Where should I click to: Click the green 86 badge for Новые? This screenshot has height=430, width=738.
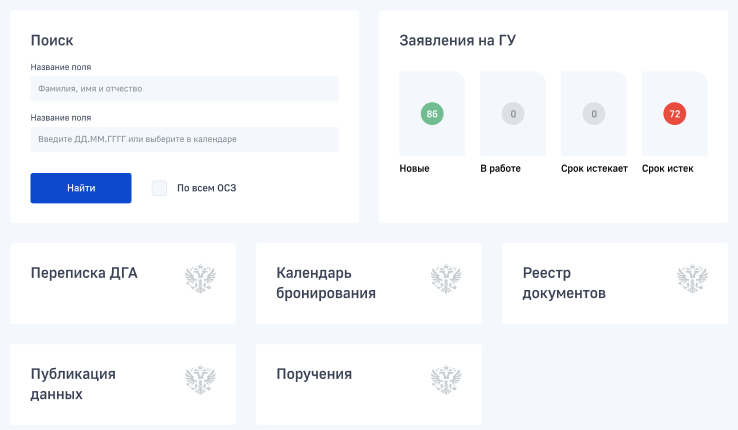pyautogui.click(x=432, y=114)
